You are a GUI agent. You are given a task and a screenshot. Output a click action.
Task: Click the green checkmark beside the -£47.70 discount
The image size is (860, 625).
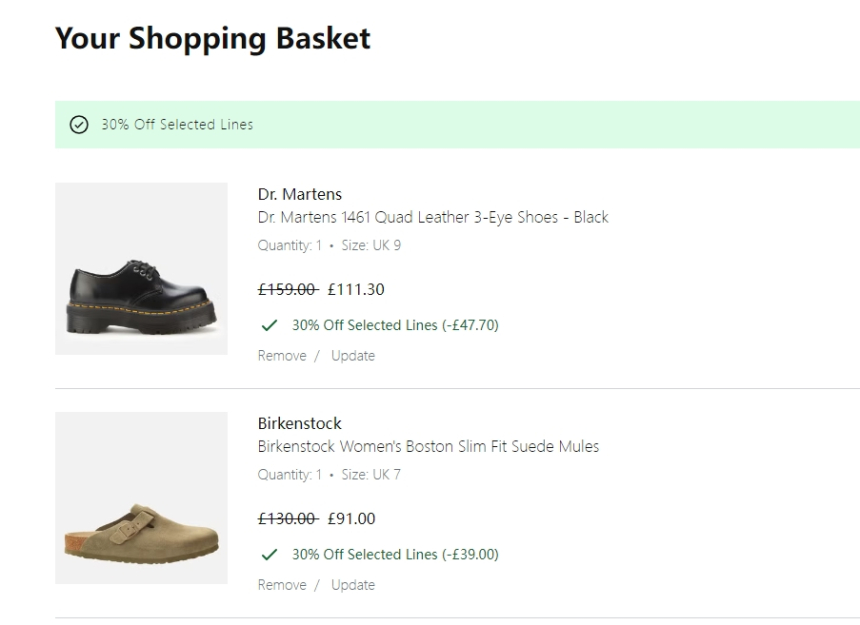268,325
